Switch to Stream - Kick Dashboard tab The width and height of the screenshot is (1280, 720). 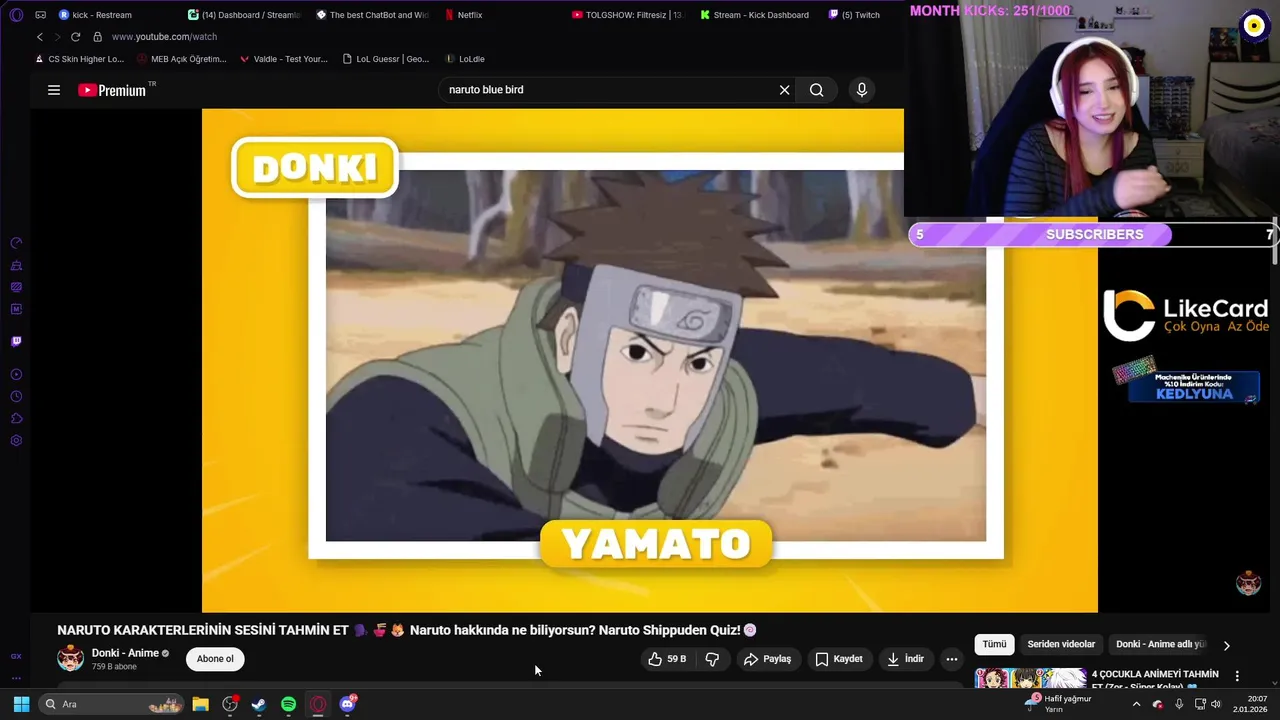pos(756,15)
